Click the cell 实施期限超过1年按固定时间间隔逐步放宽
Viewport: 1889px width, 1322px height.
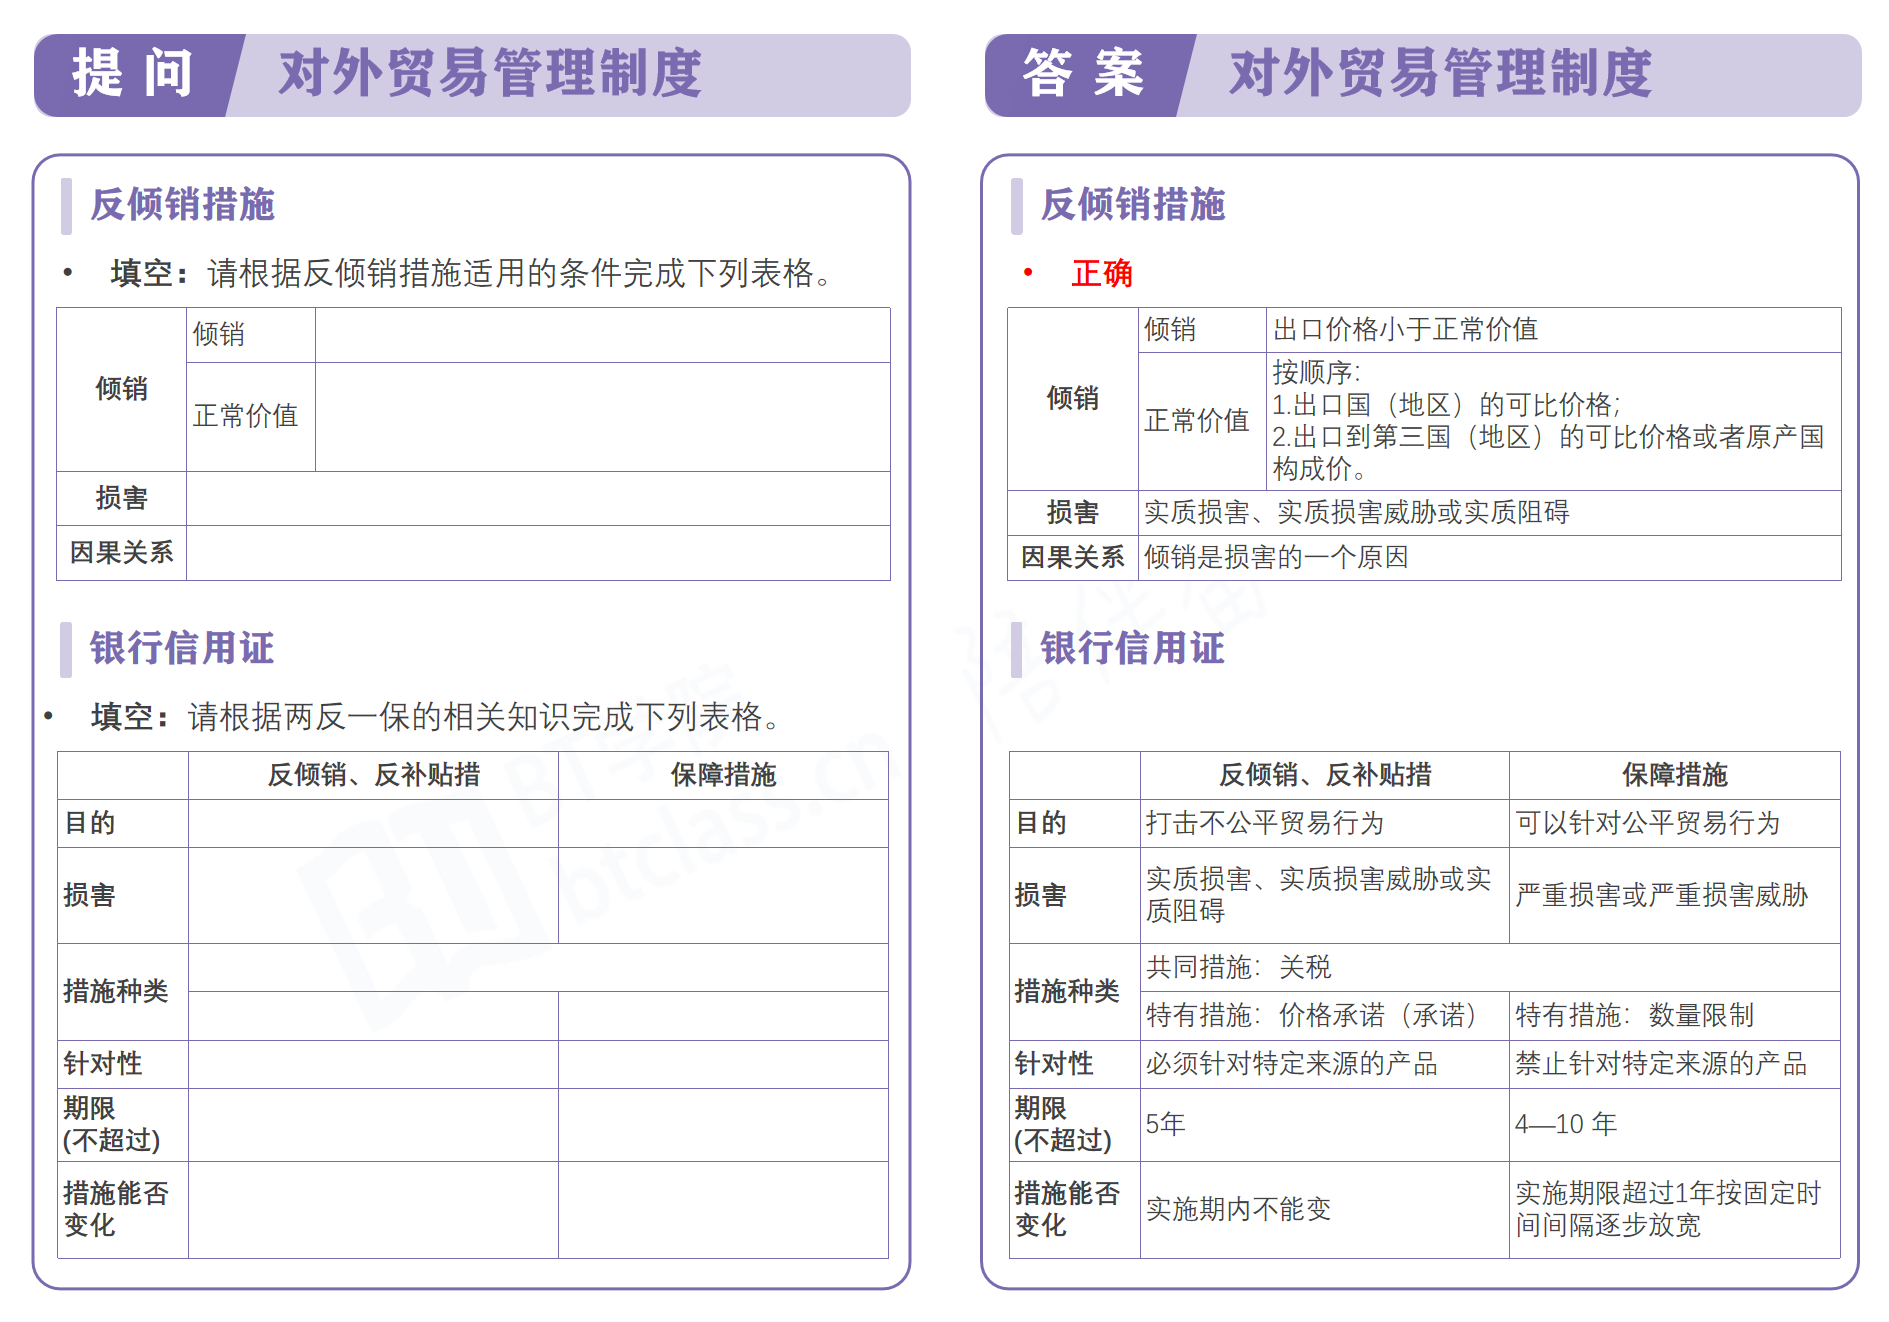[1674, 1209]
